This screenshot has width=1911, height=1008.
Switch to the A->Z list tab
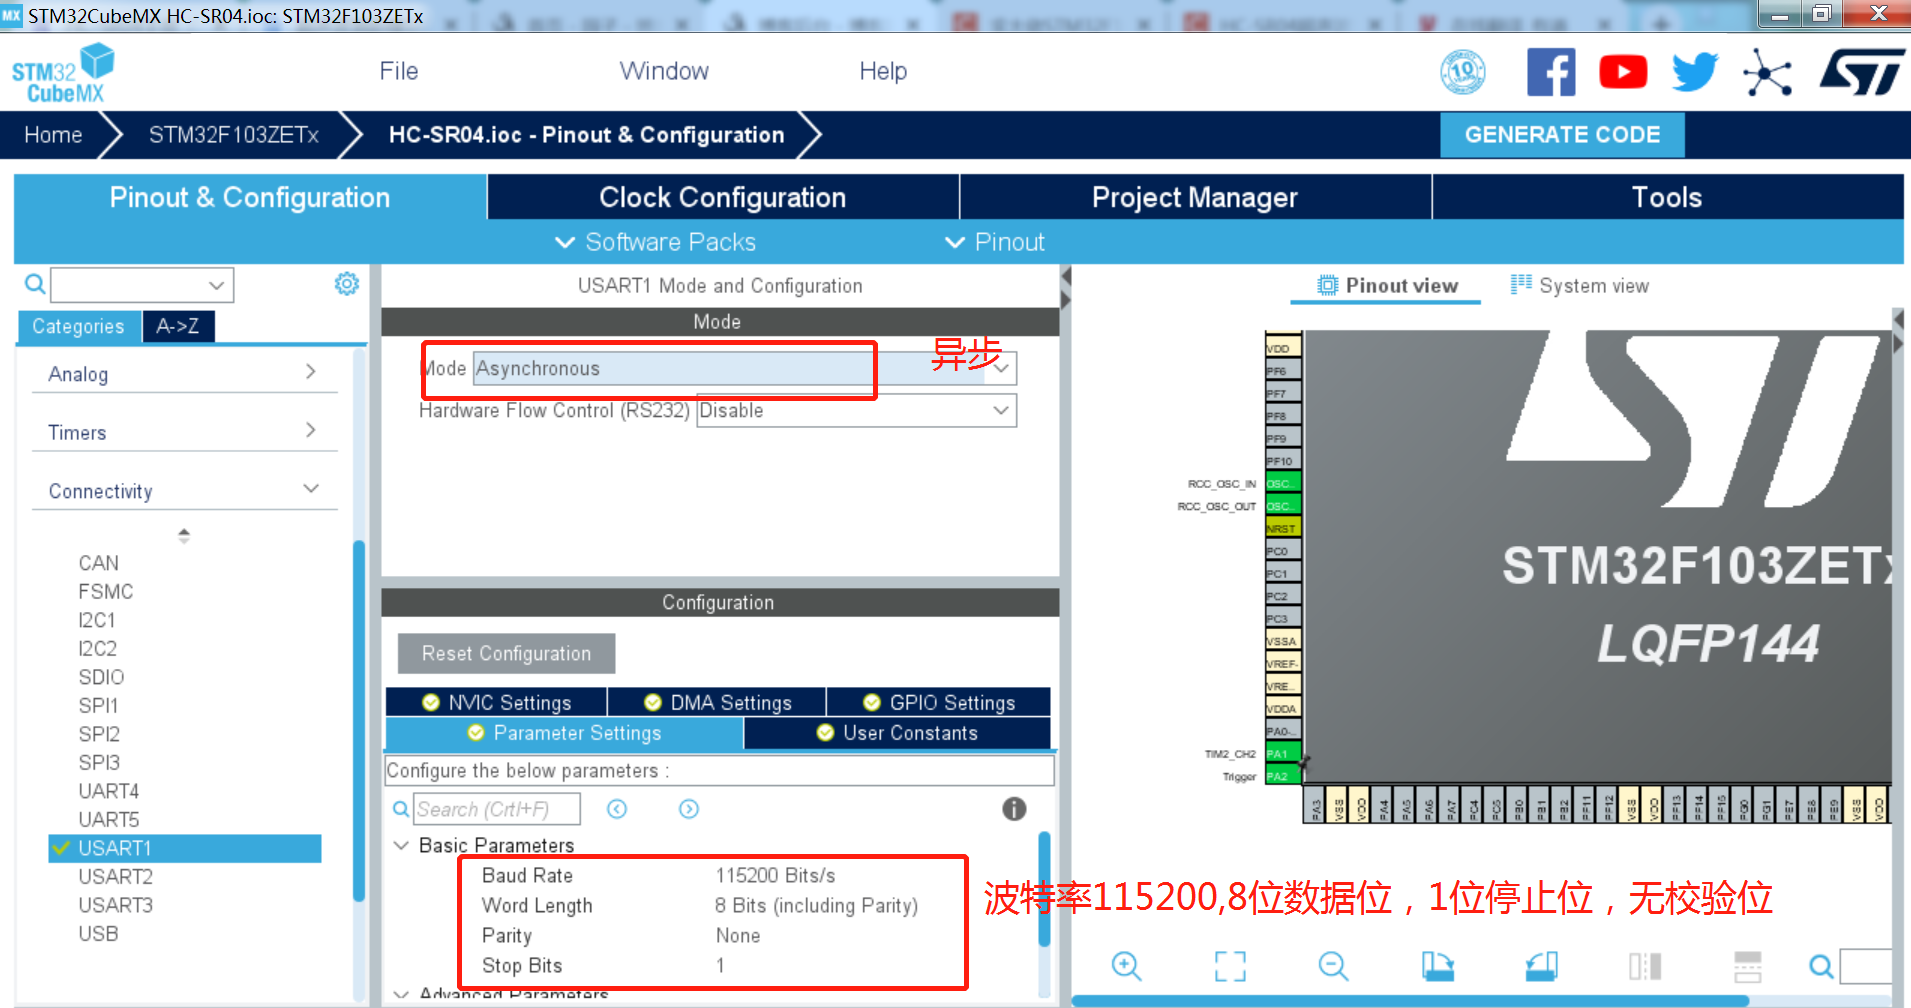point(178,326)
